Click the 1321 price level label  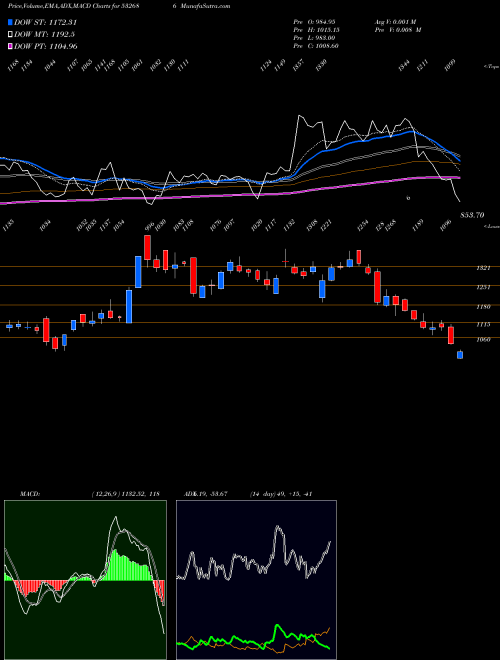coord(484,268)
